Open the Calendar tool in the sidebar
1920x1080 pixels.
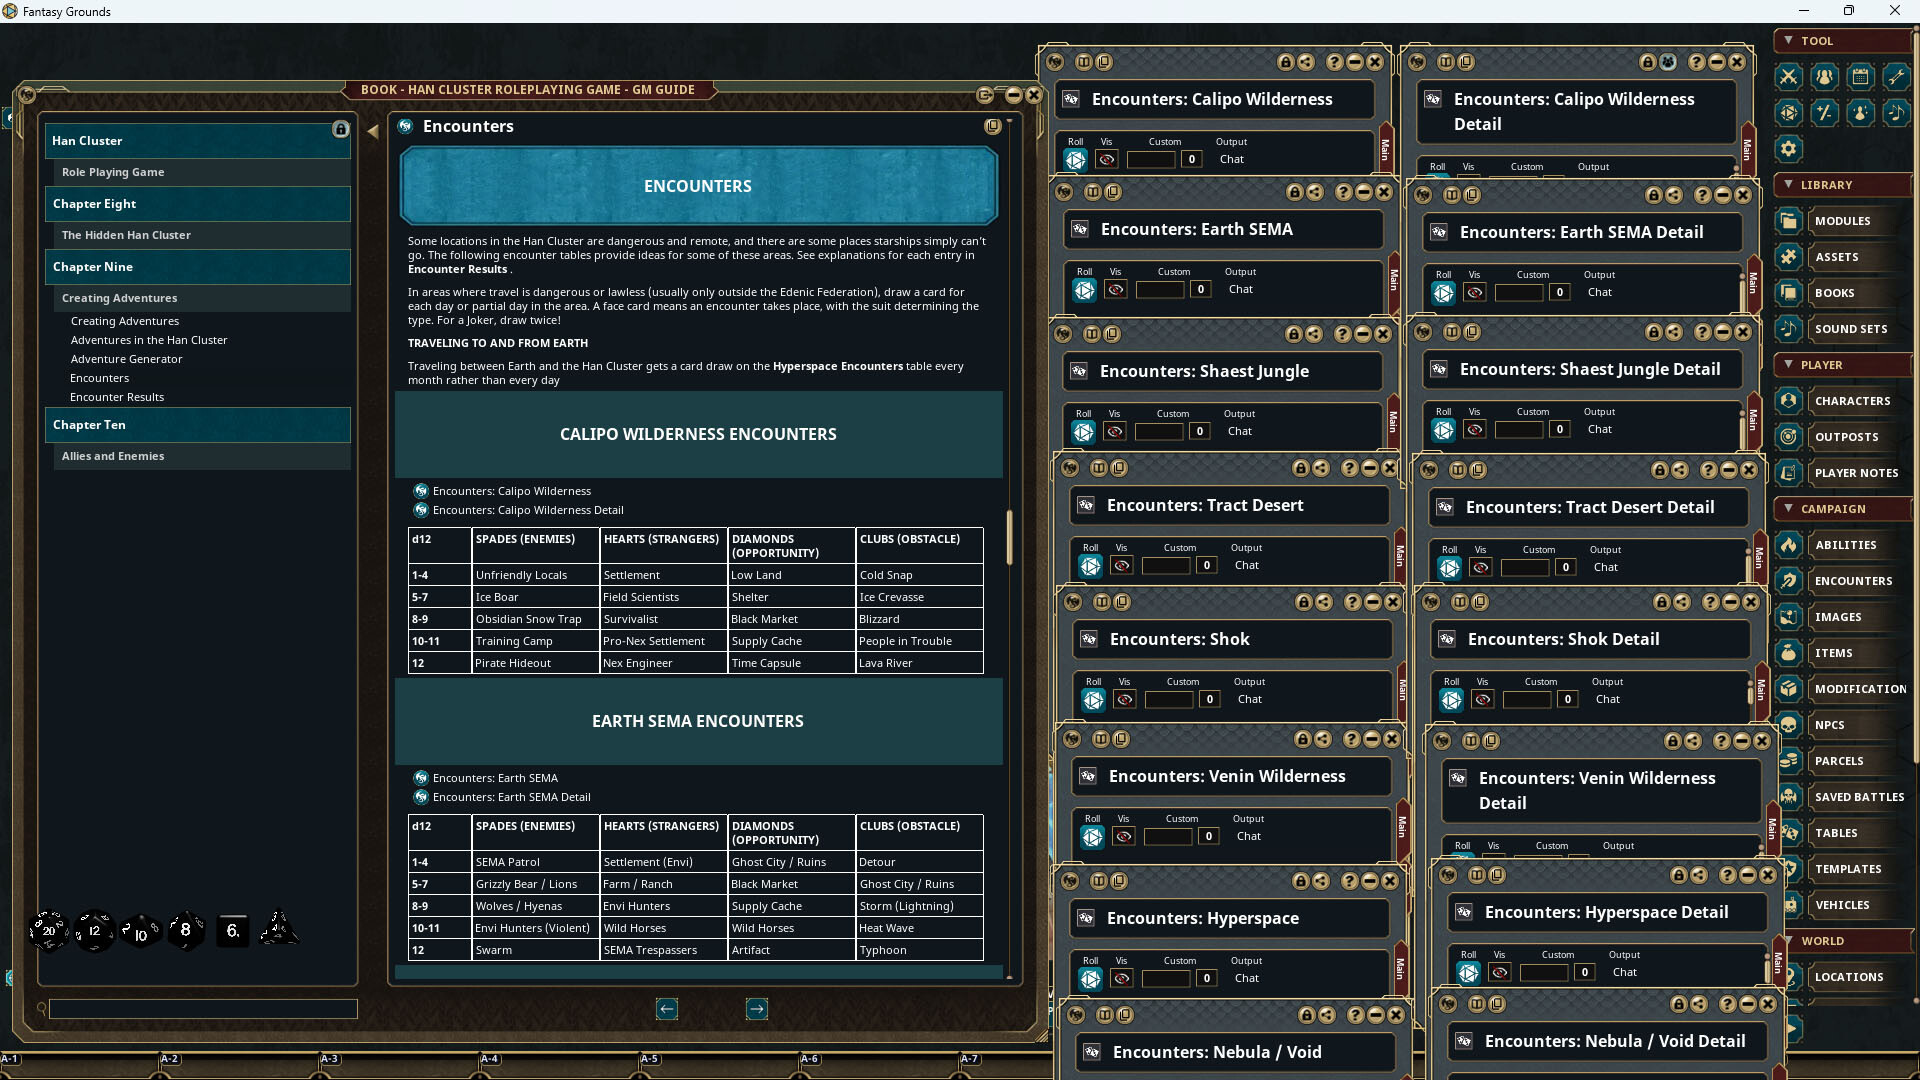click(1860, 77)
